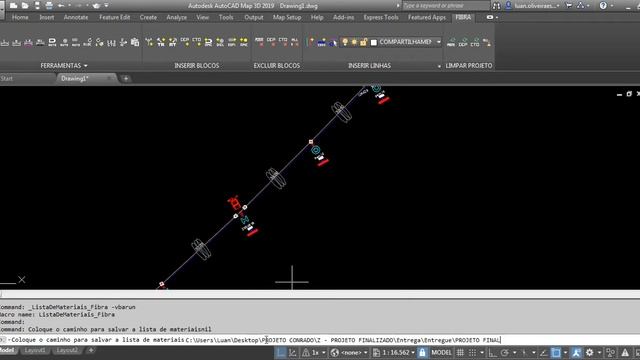Toggle the MODEL space status button
640x360 pixels.
click(x=441, y=352)
